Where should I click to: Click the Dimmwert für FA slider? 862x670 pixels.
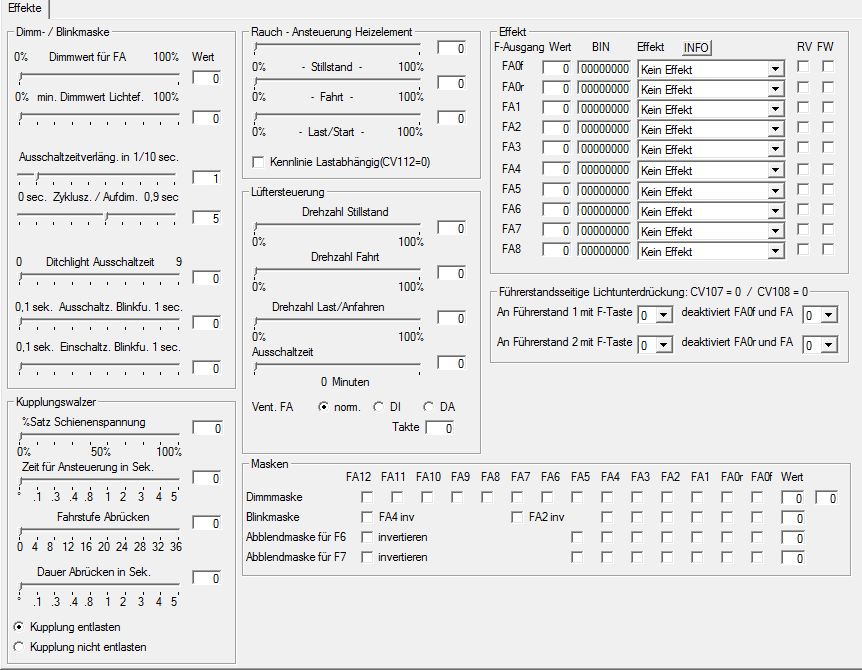[x=99, y=77]
